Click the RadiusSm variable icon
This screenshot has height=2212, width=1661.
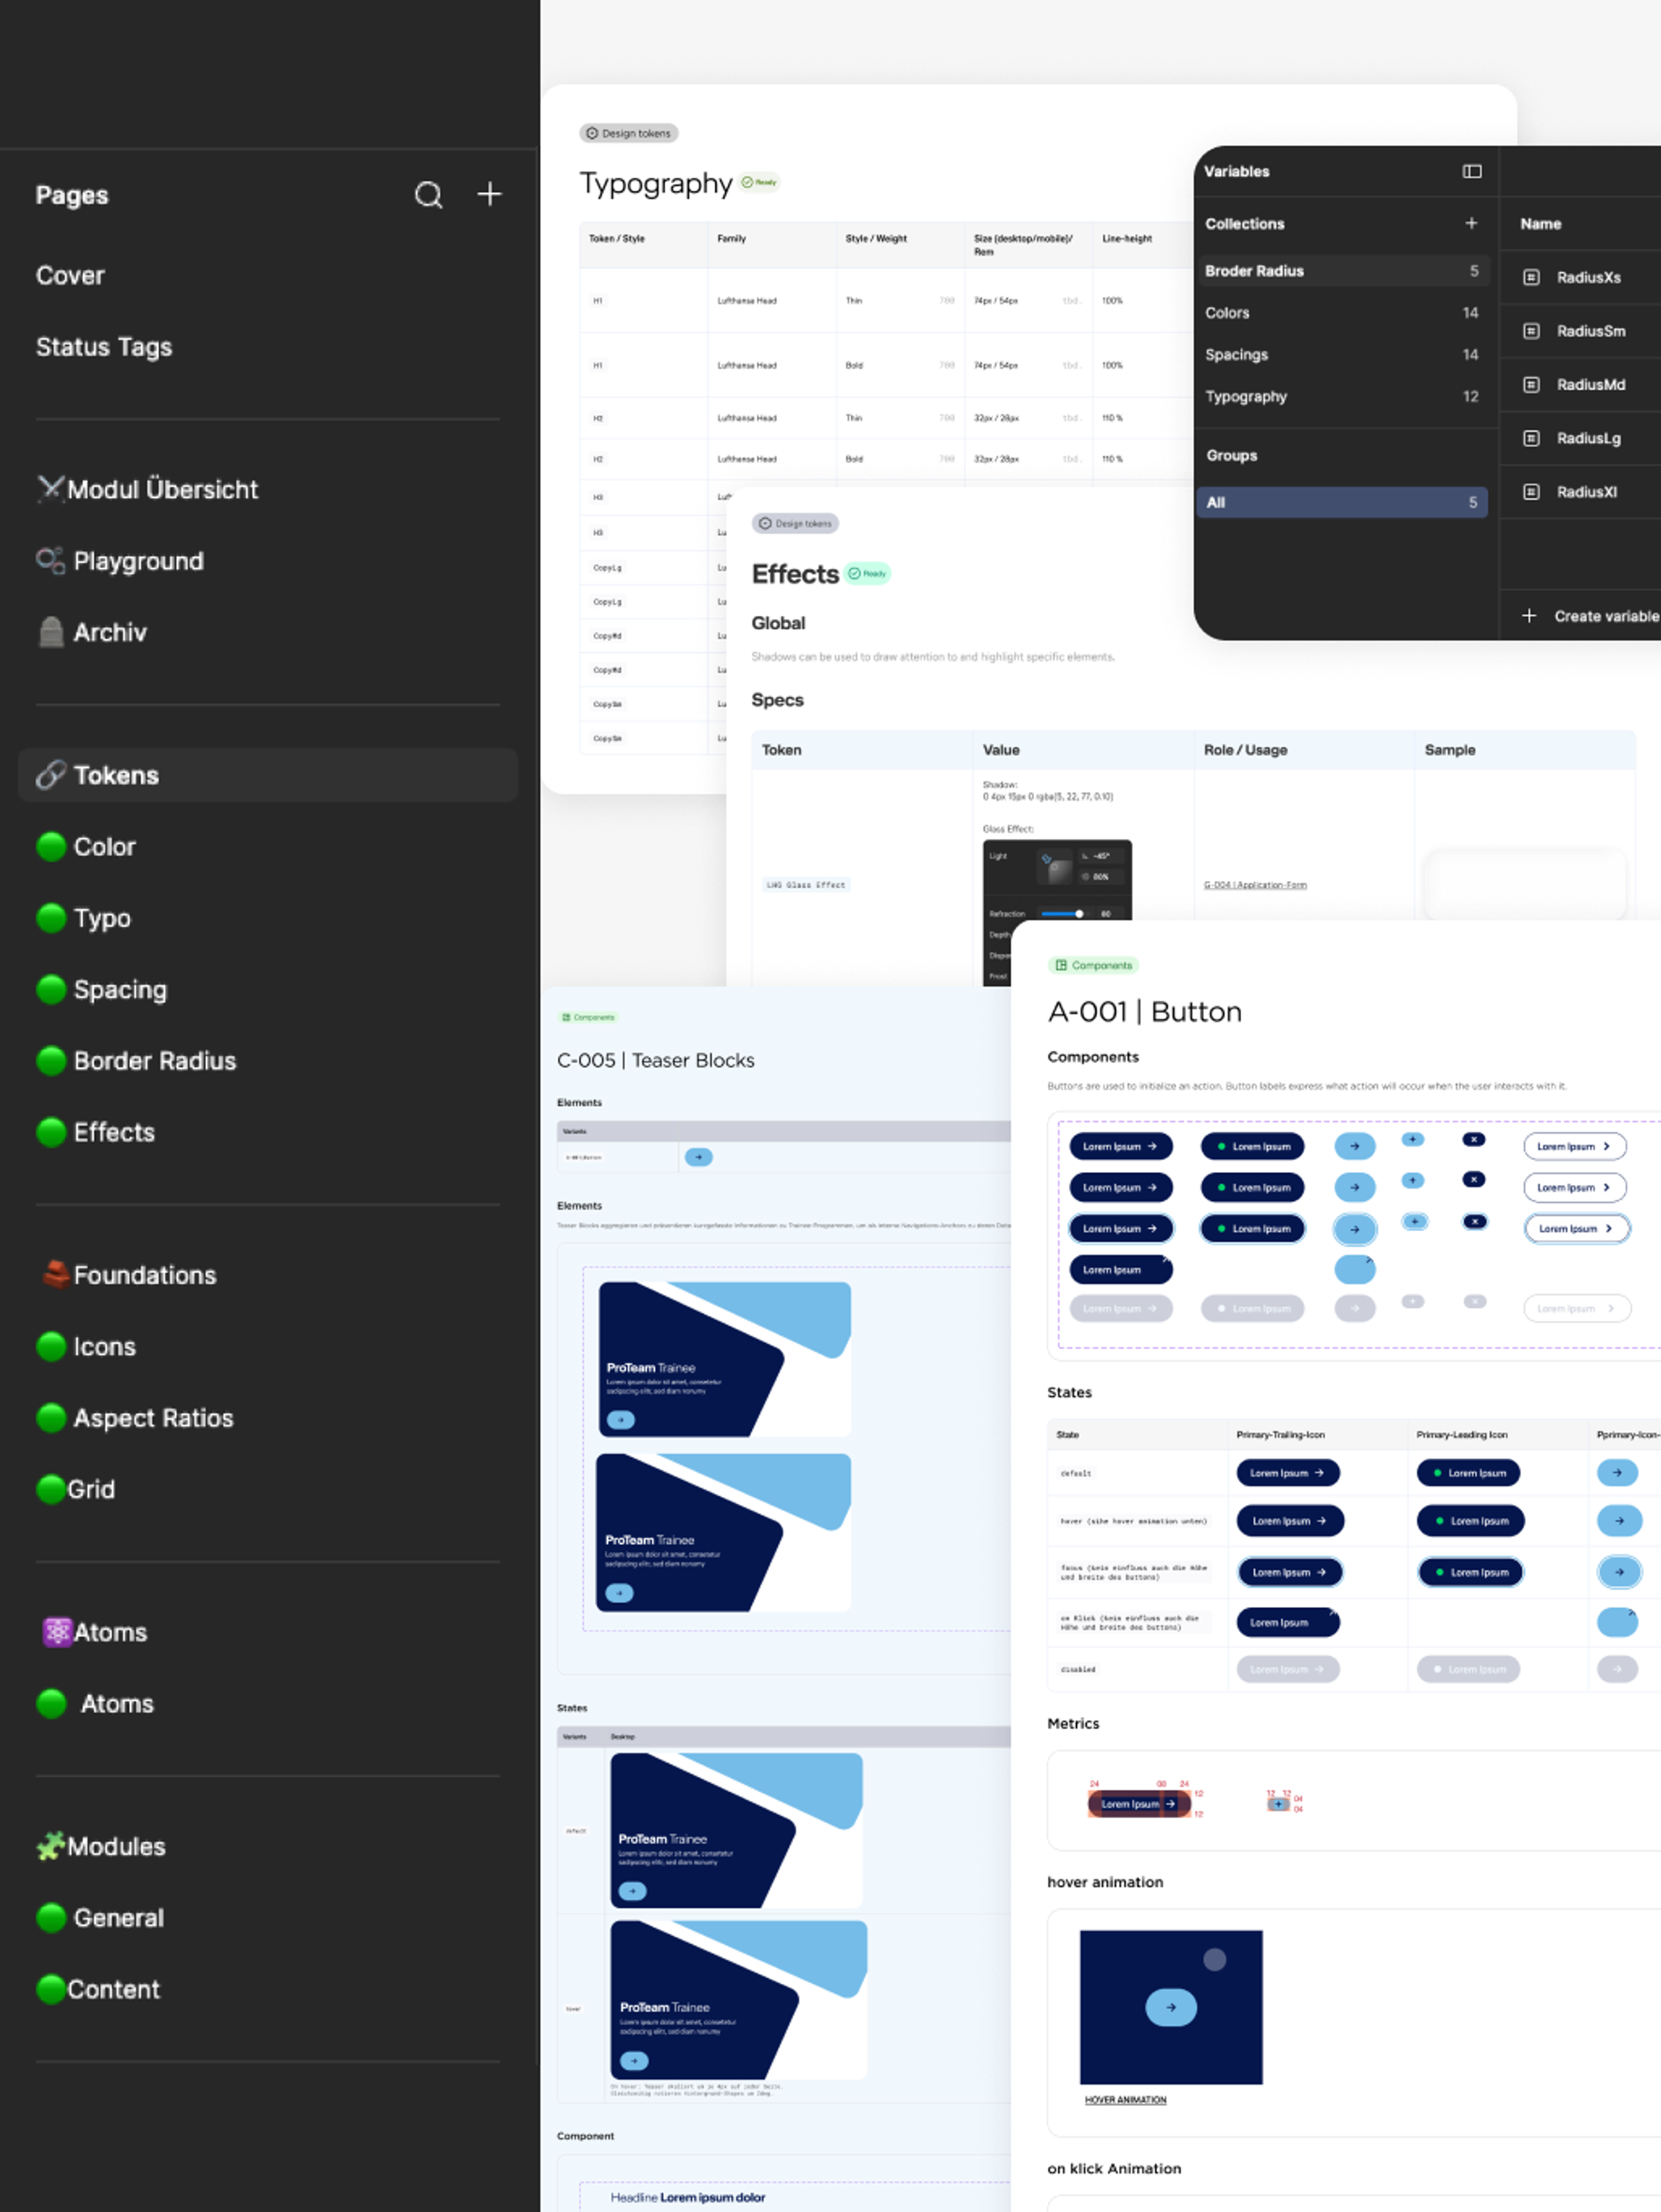(x=1531, y=331)
